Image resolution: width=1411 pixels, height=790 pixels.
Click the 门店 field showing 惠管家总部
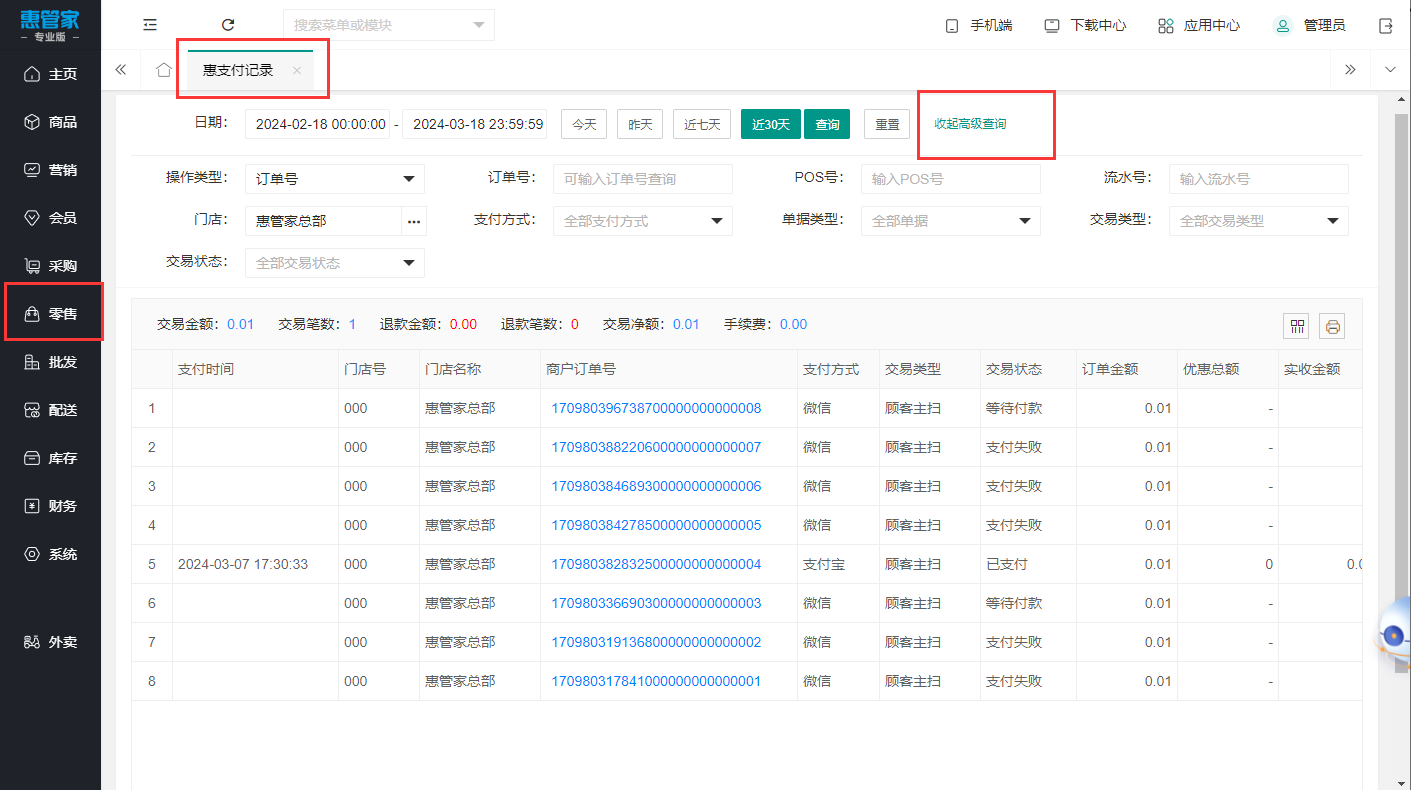(323, 221)
